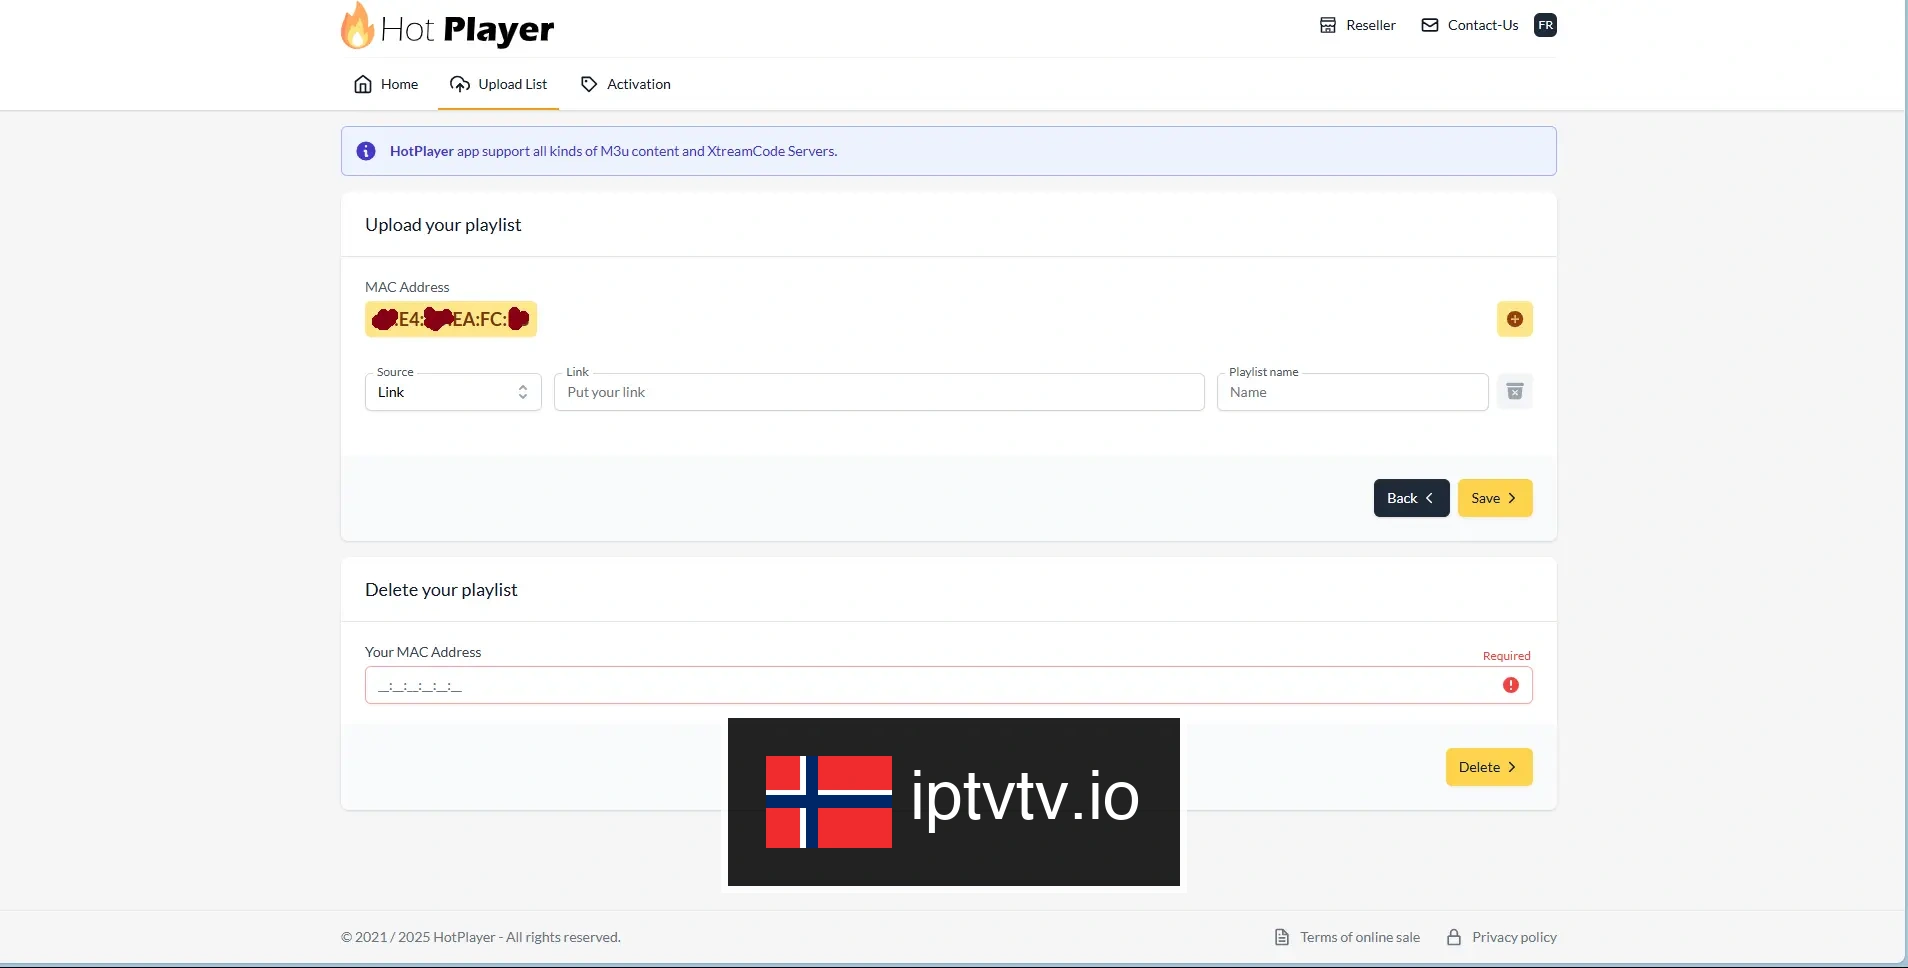This screenshot has height=968, width=1908.
Task: Open the Source dropdown set to Link
Action: click(453, 392)
